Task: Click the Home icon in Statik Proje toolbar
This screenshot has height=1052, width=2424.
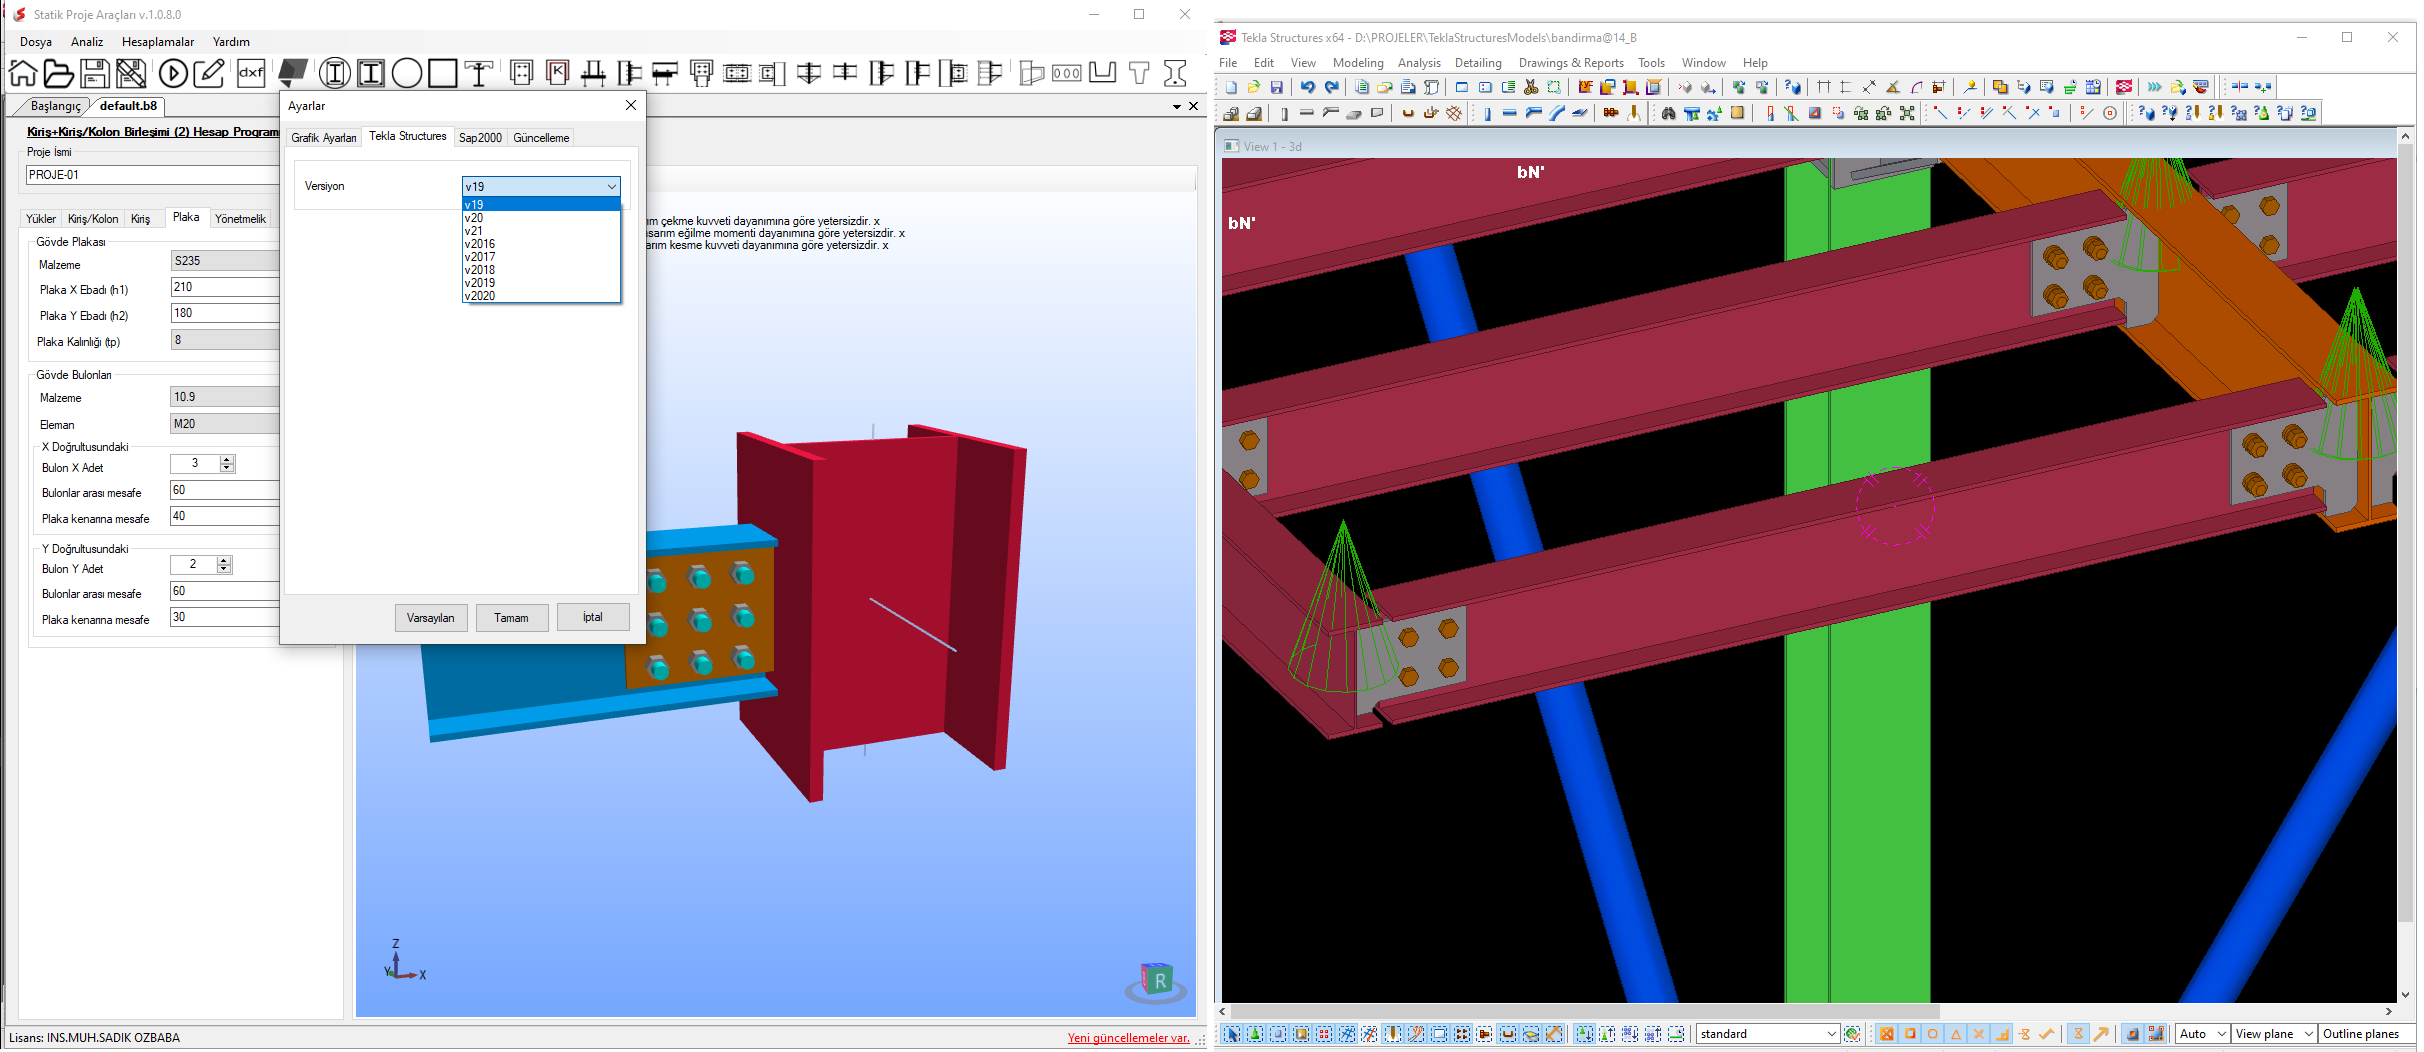Action: click(x=23, y=73)
